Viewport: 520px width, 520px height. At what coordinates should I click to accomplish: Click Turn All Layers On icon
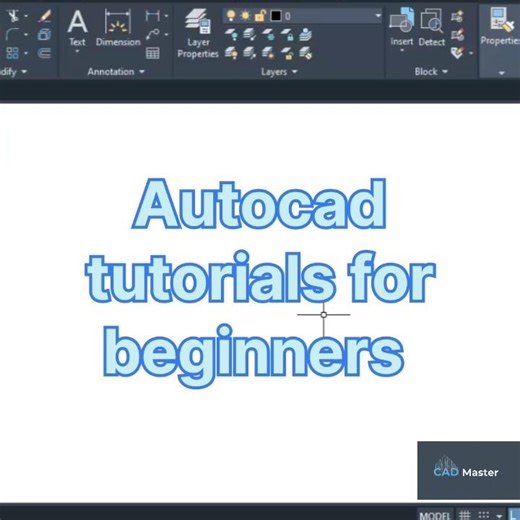point(231,53)
